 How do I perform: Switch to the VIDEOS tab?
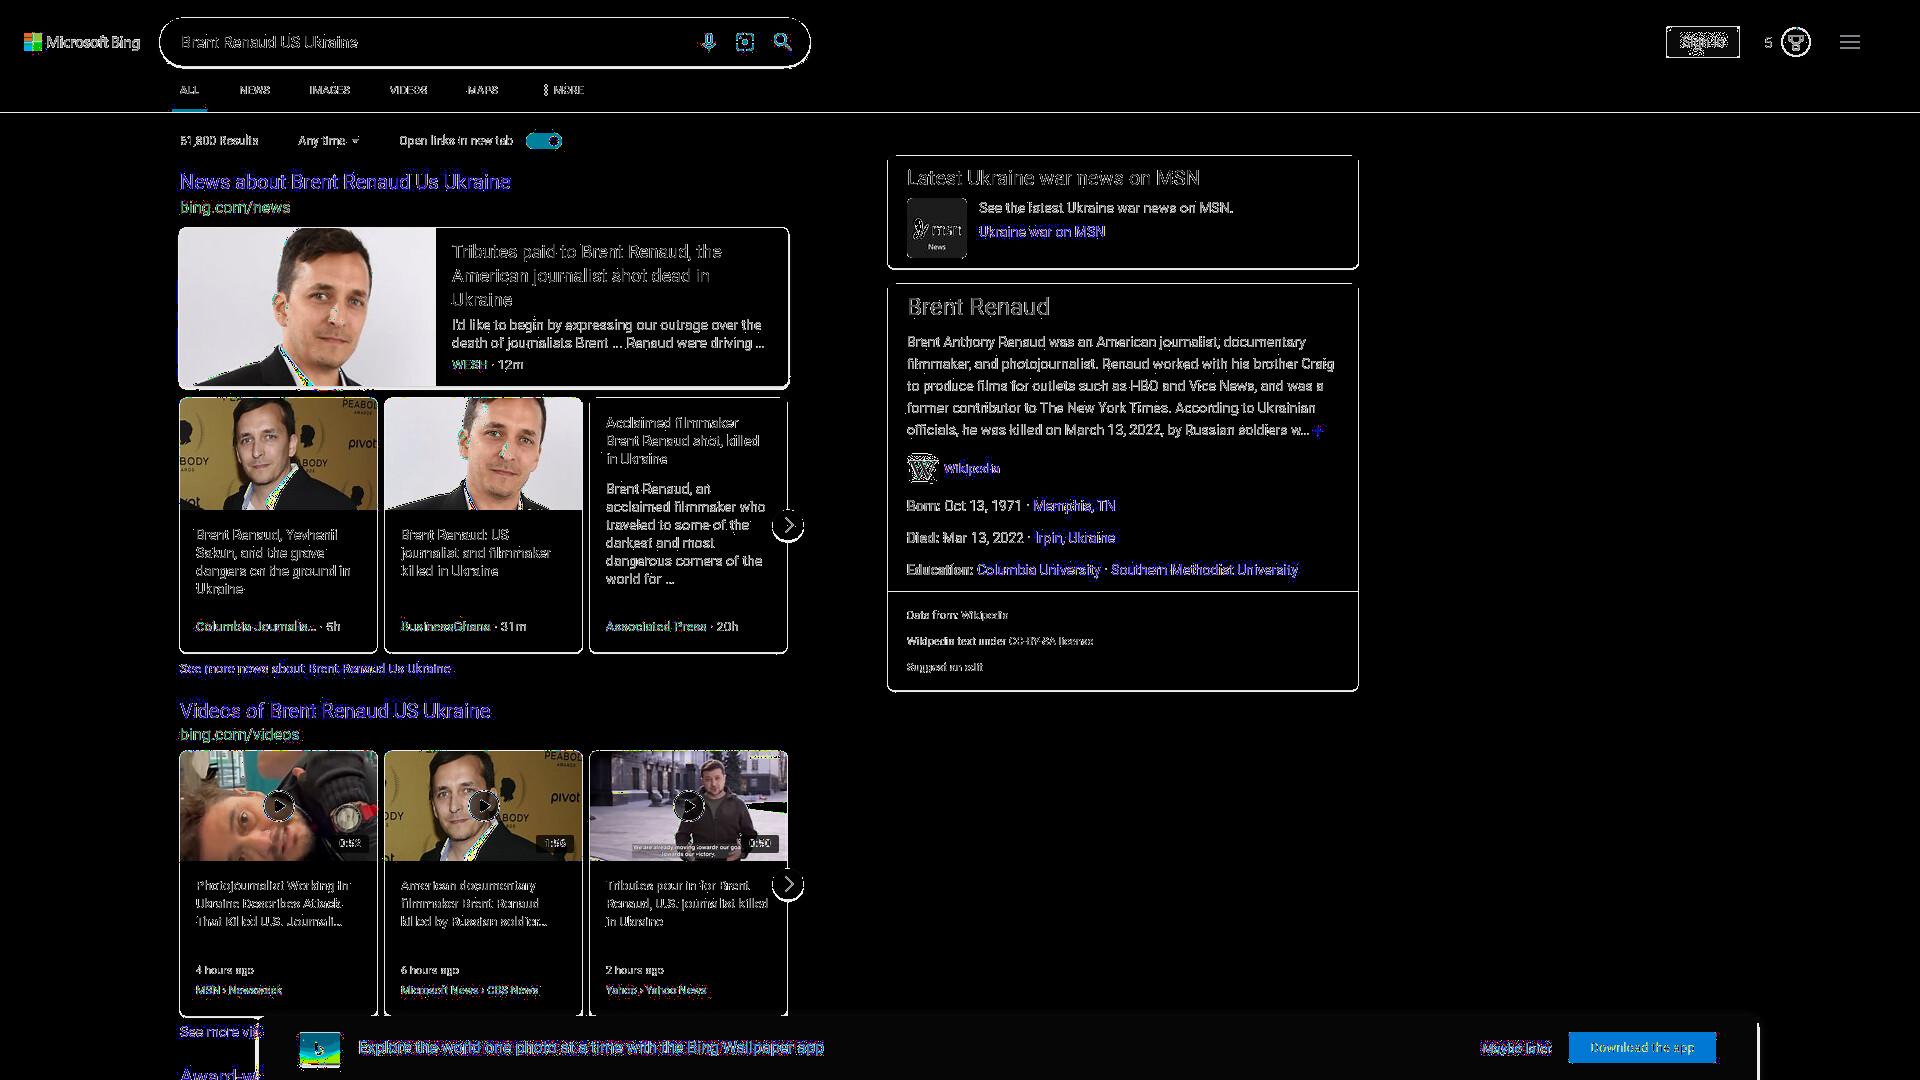pos(408,90)
